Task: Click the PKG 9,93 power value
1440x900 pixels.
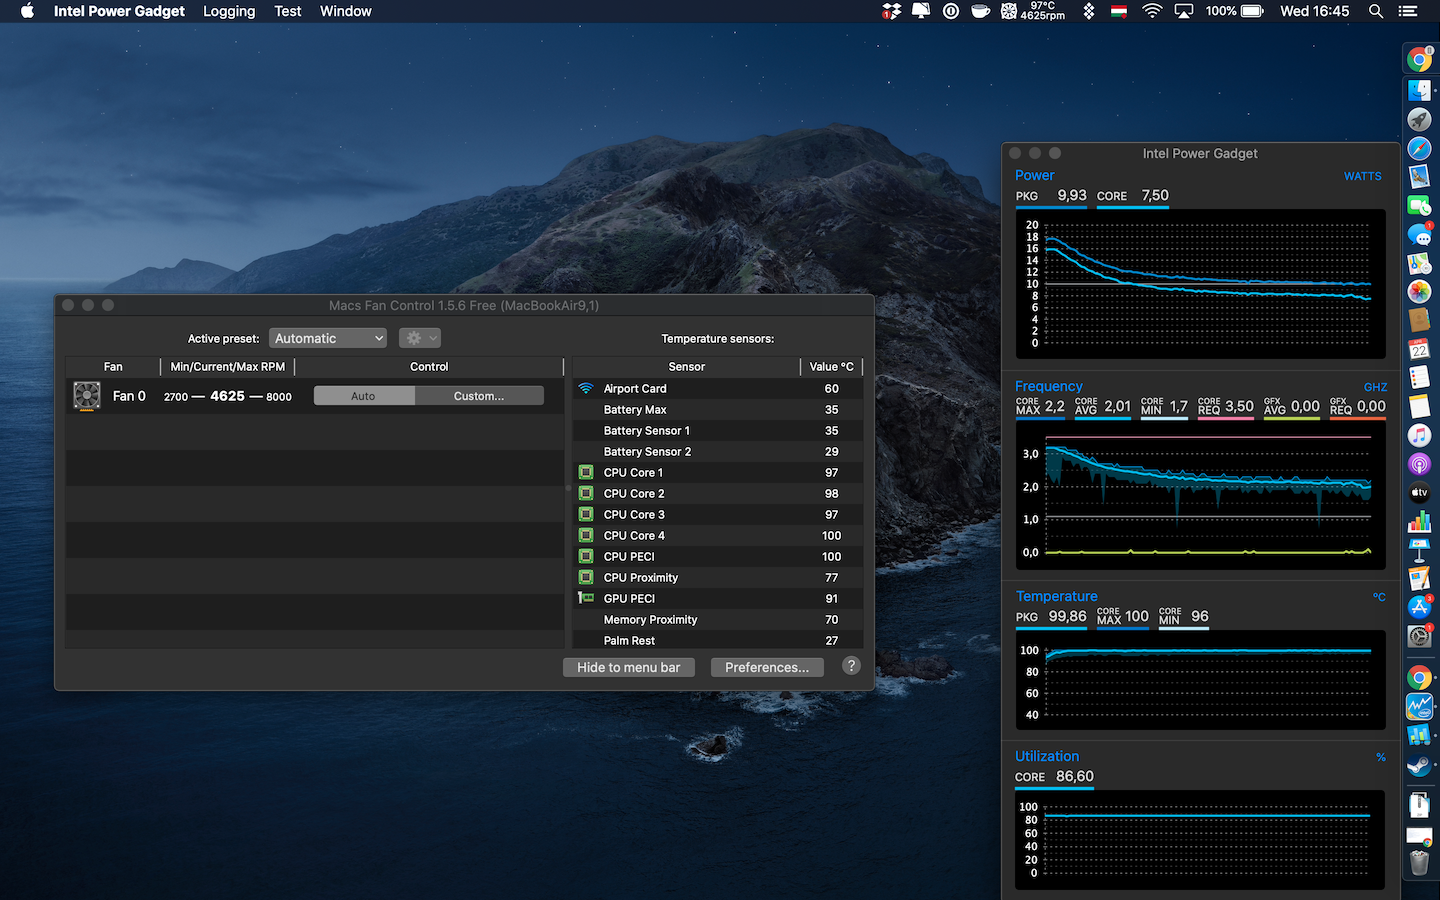Action: 1051,196
